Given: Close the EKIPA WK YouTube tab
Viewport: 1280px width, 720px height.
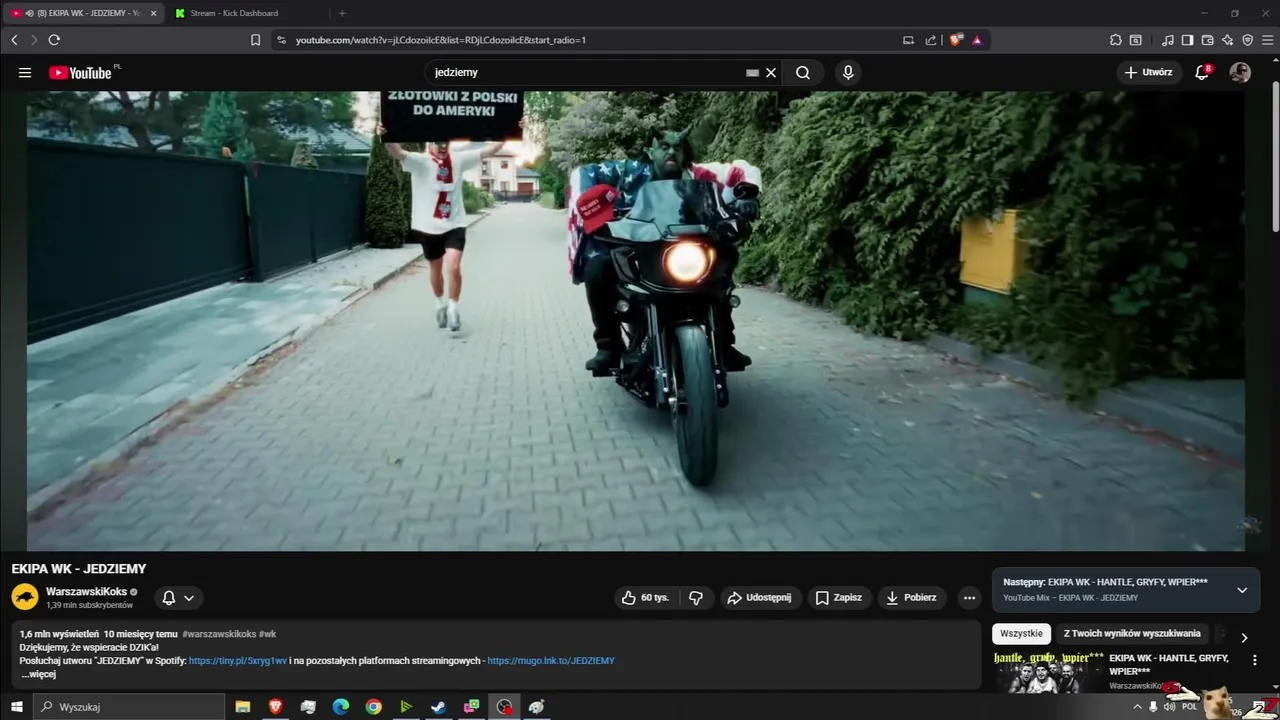Looking at the screenshot, I should tap(153, 13).
